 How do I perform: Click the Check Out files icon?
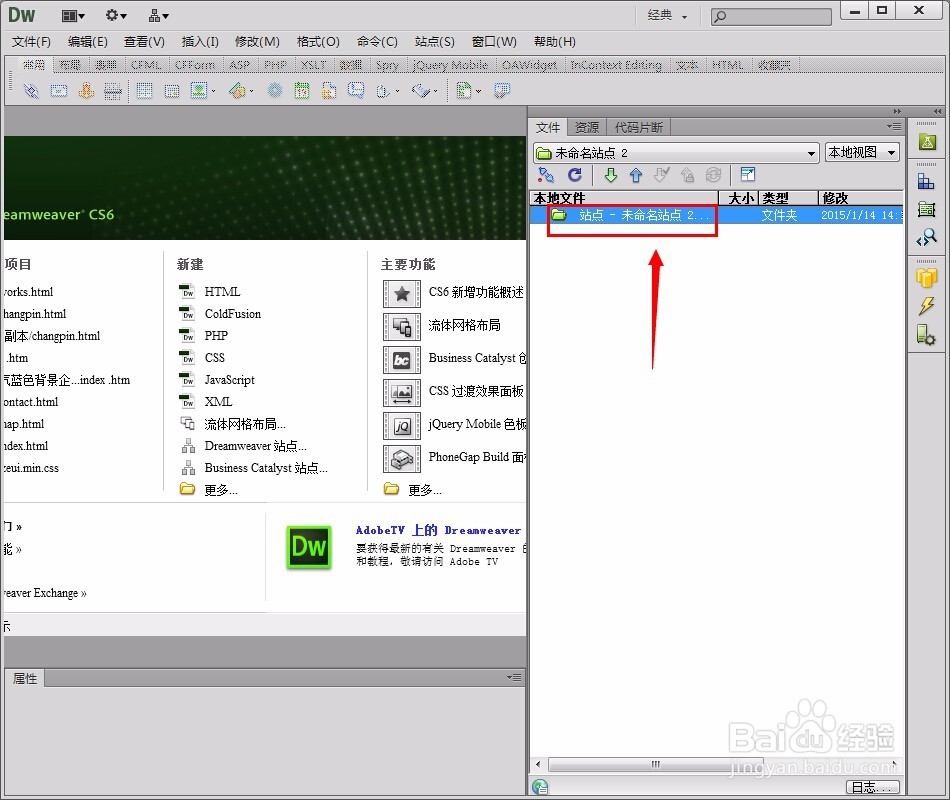[x=662, y=175]
